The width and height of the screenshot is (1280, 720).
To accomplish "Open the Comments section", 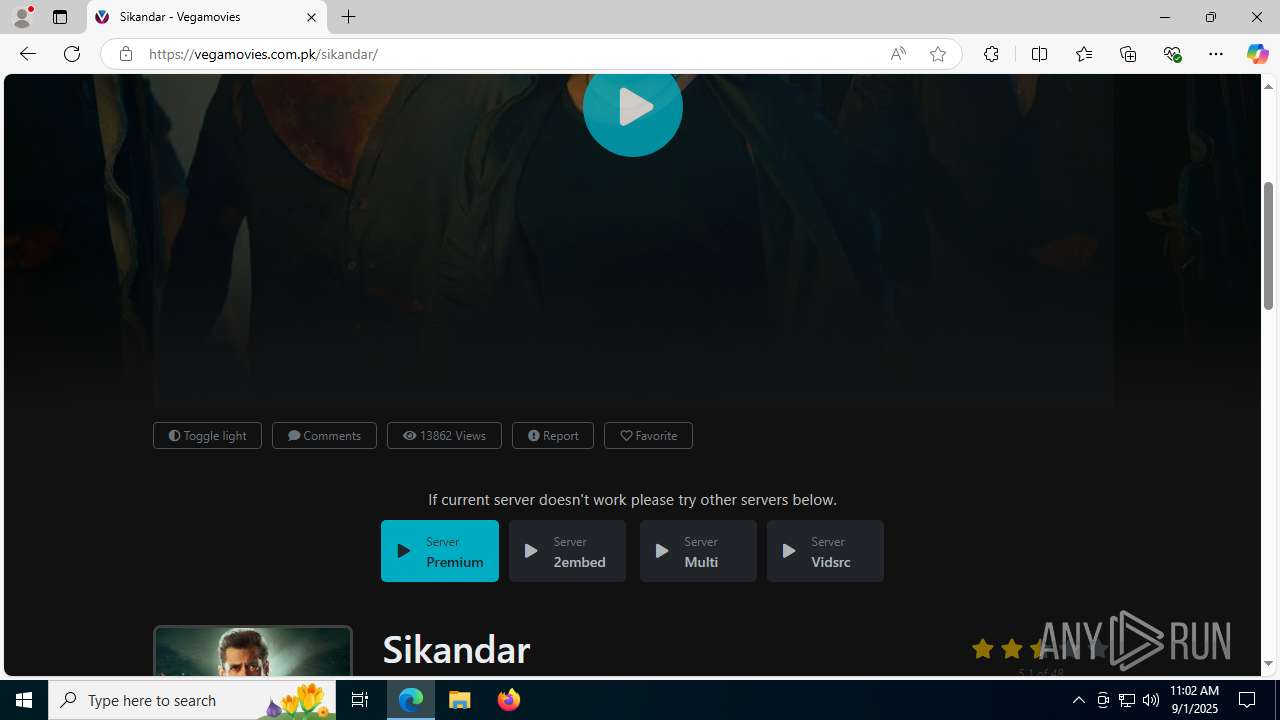I will pos(324,435).
